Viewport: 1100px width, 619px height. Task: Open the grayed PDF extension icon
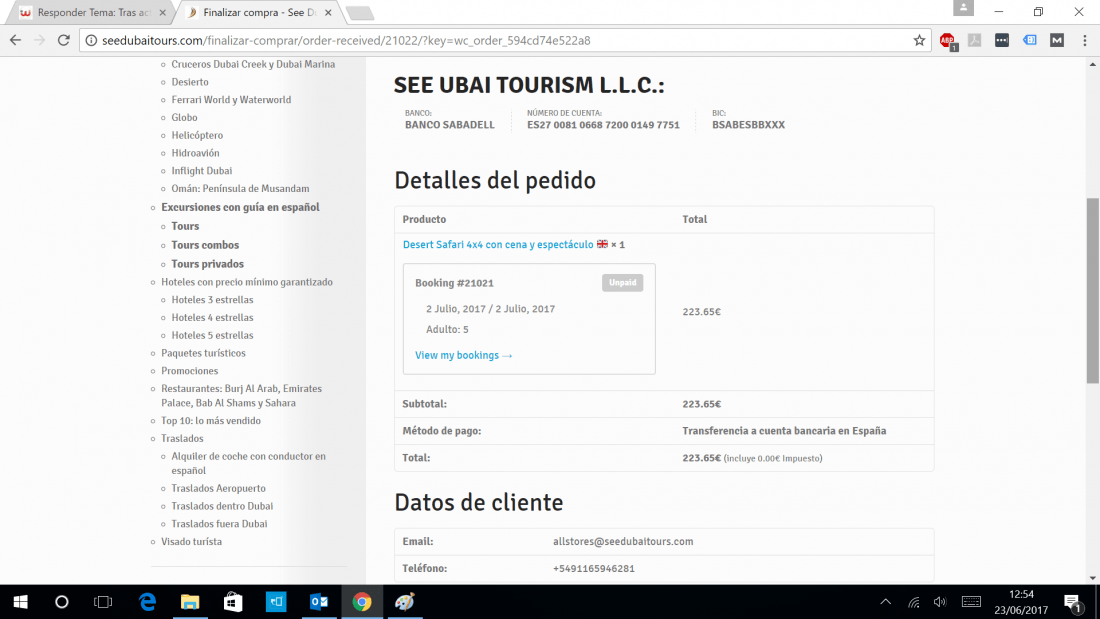coord(974,41)
